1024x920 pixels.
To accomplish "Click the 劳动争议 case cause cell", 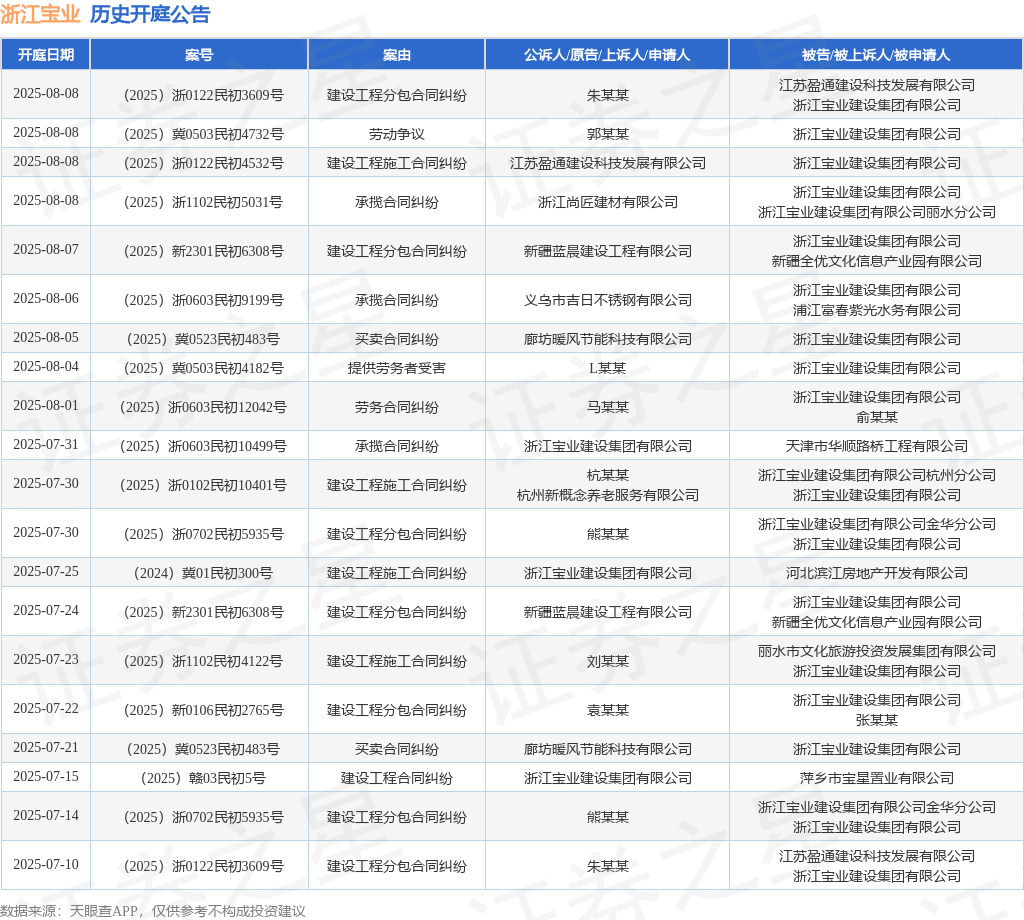I will click(x=396, y=134).
